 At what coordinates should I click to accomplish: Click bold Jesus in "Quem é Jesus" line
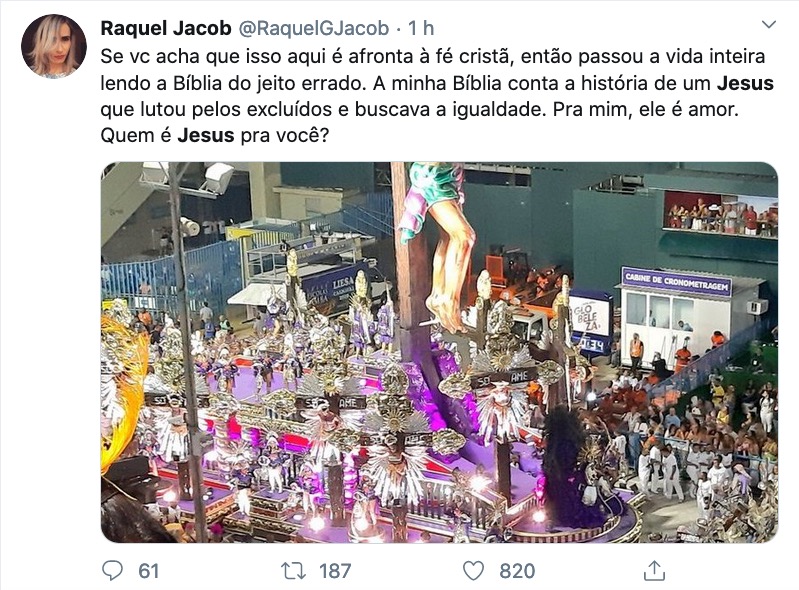206,136
